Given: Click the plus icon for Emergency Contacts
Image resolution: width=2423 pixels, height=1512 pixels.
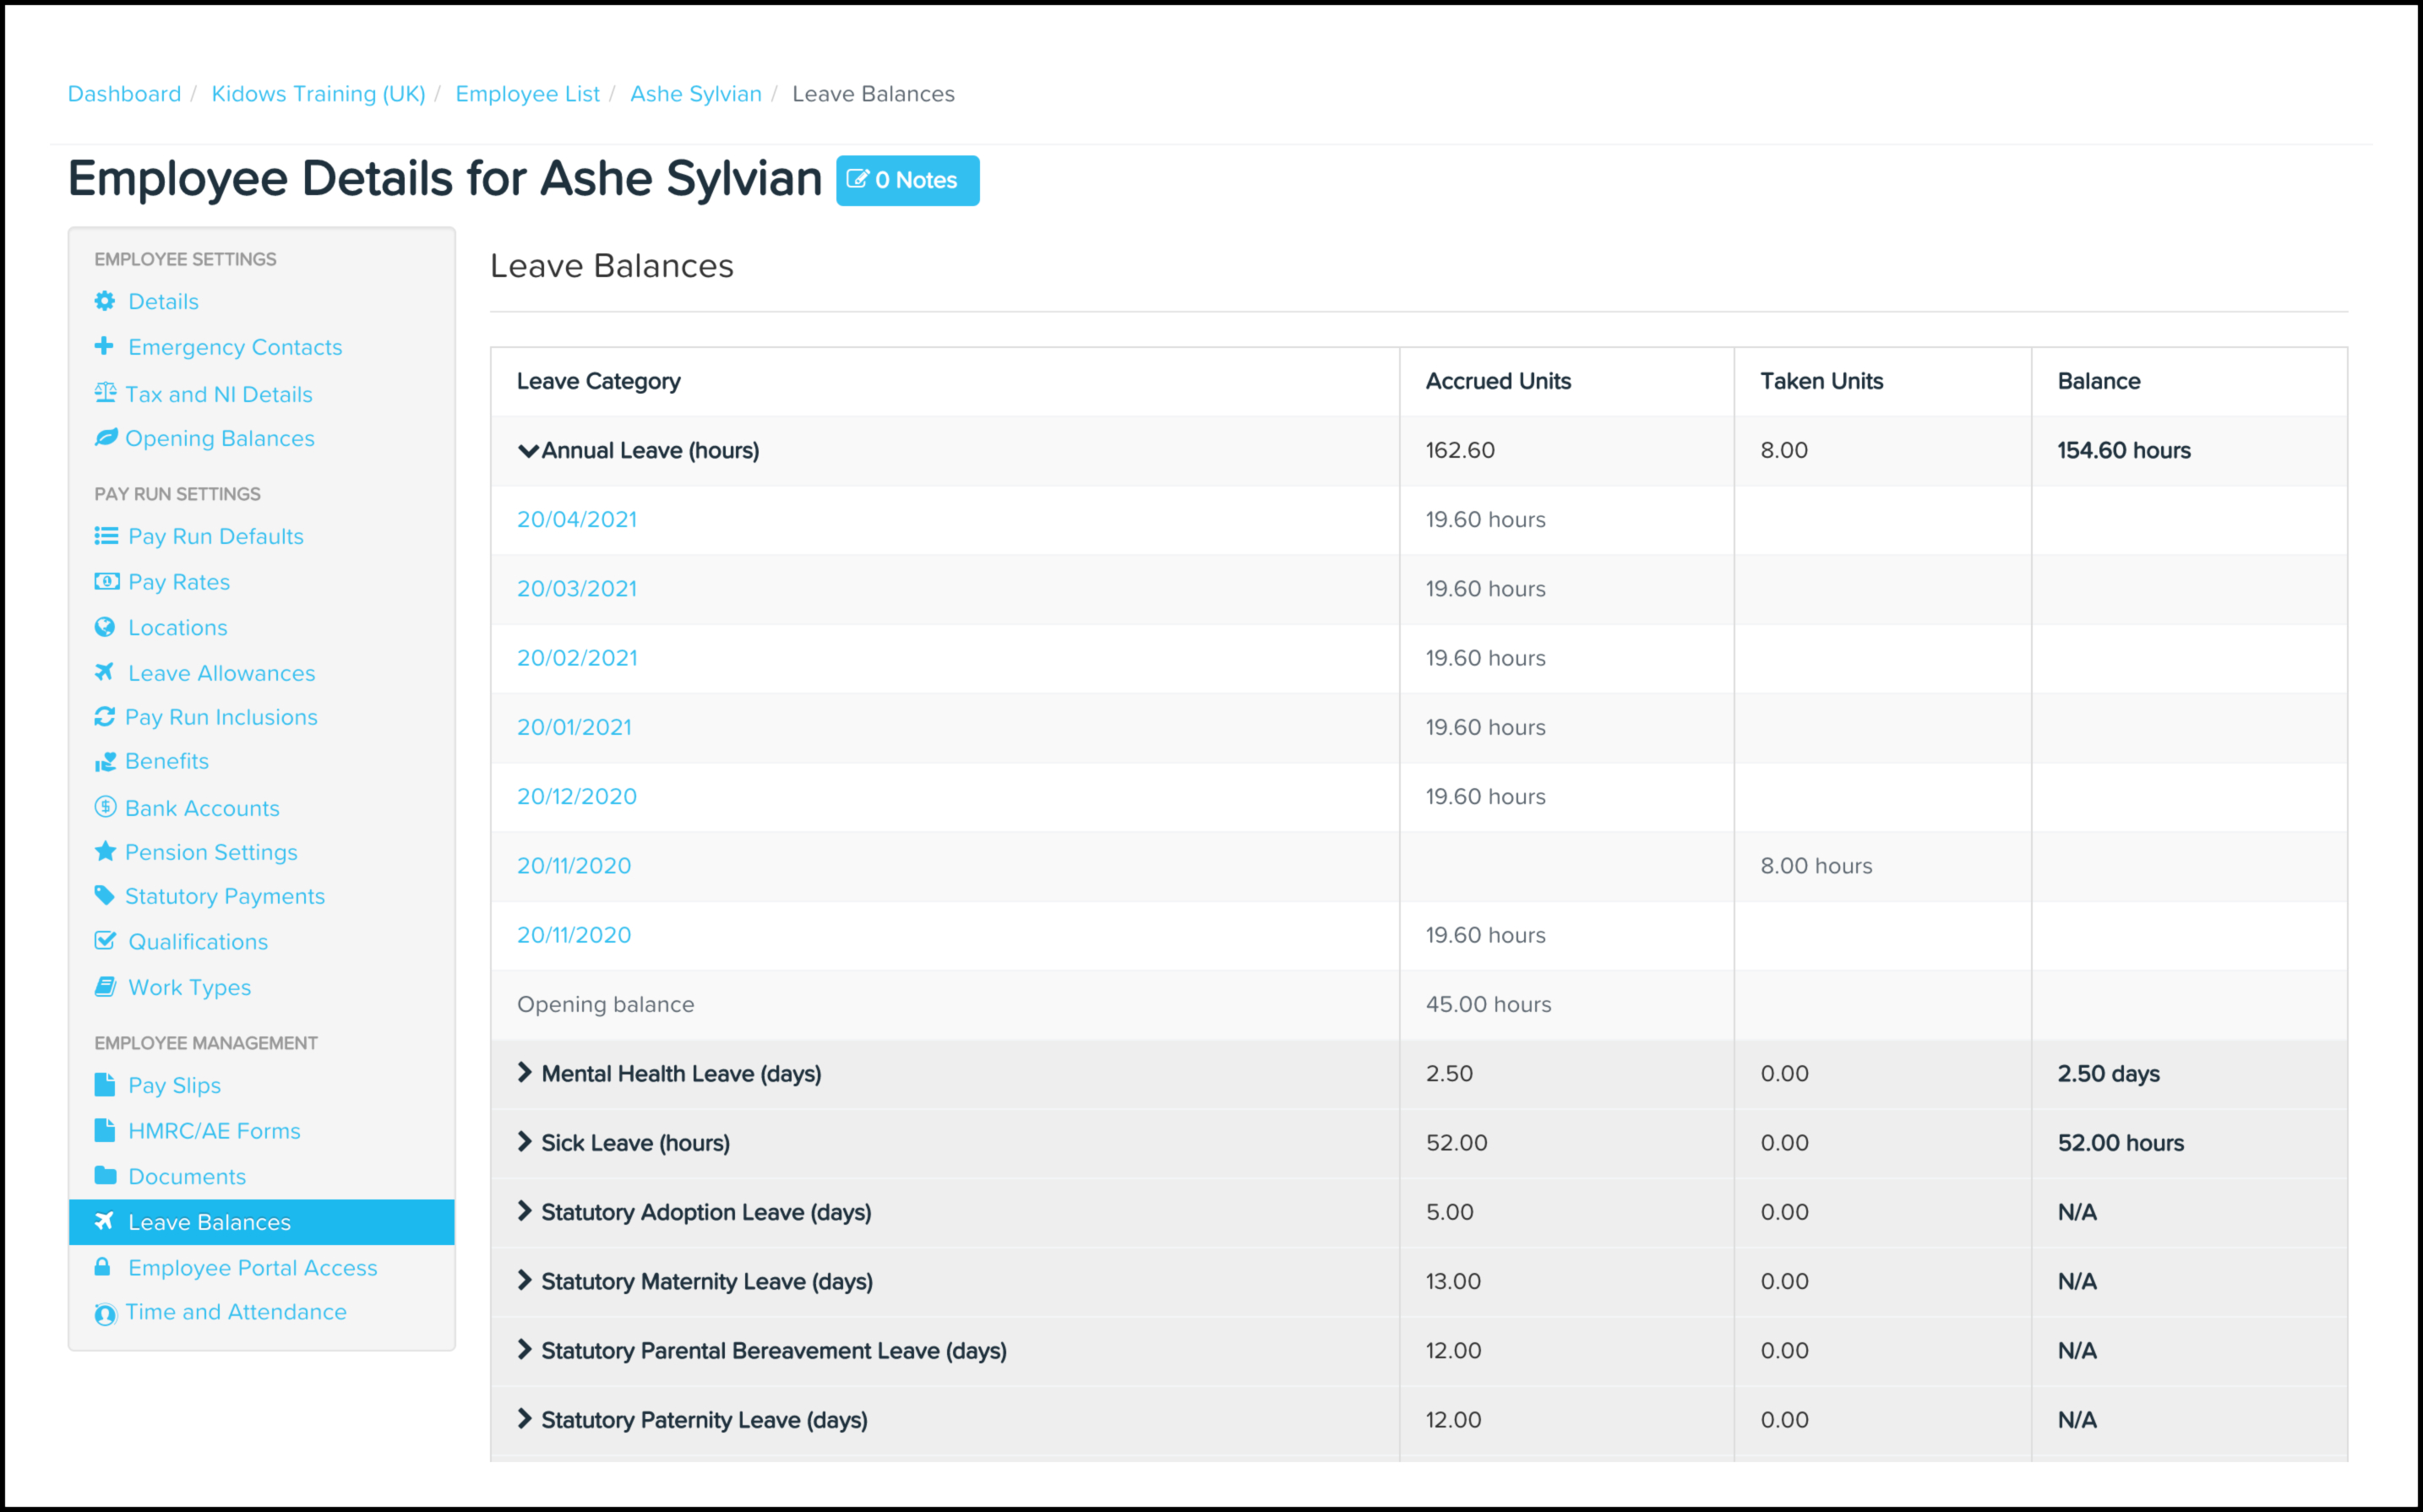Looking at the screenshot, I should pyautogui.click(x=104, y=346).
